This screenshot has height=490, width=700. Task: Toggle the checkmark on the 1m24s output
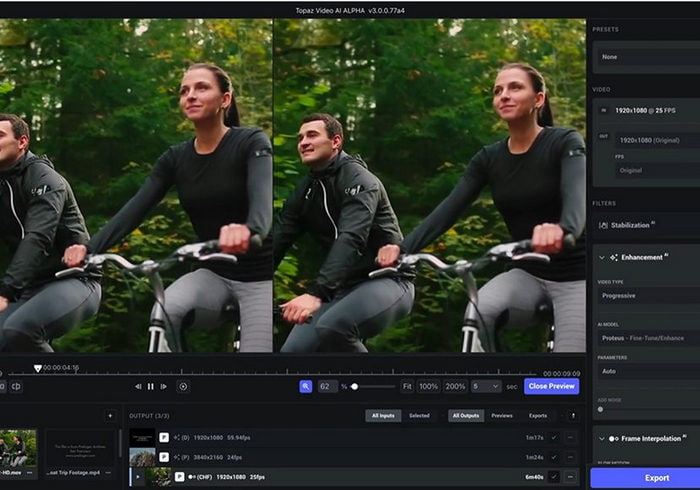(x=554, y=457)
